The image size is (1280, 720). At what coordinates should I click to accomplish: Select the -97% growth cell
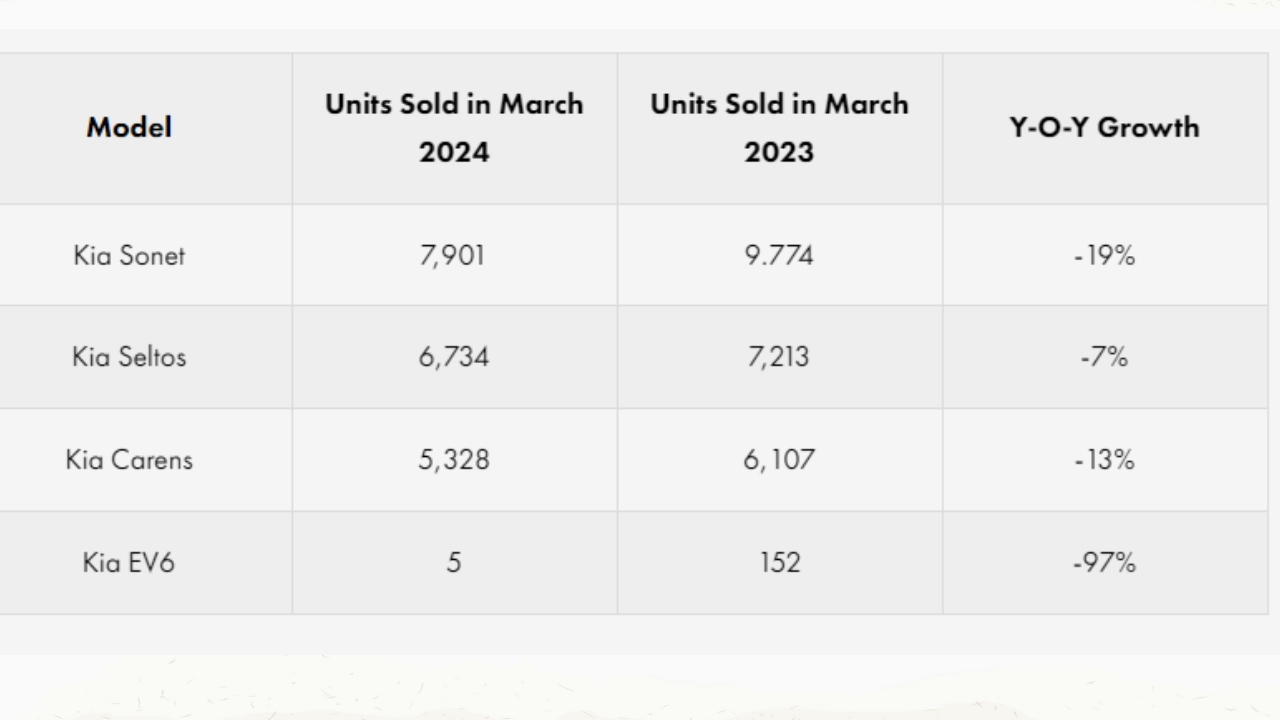click(1104, 563)
